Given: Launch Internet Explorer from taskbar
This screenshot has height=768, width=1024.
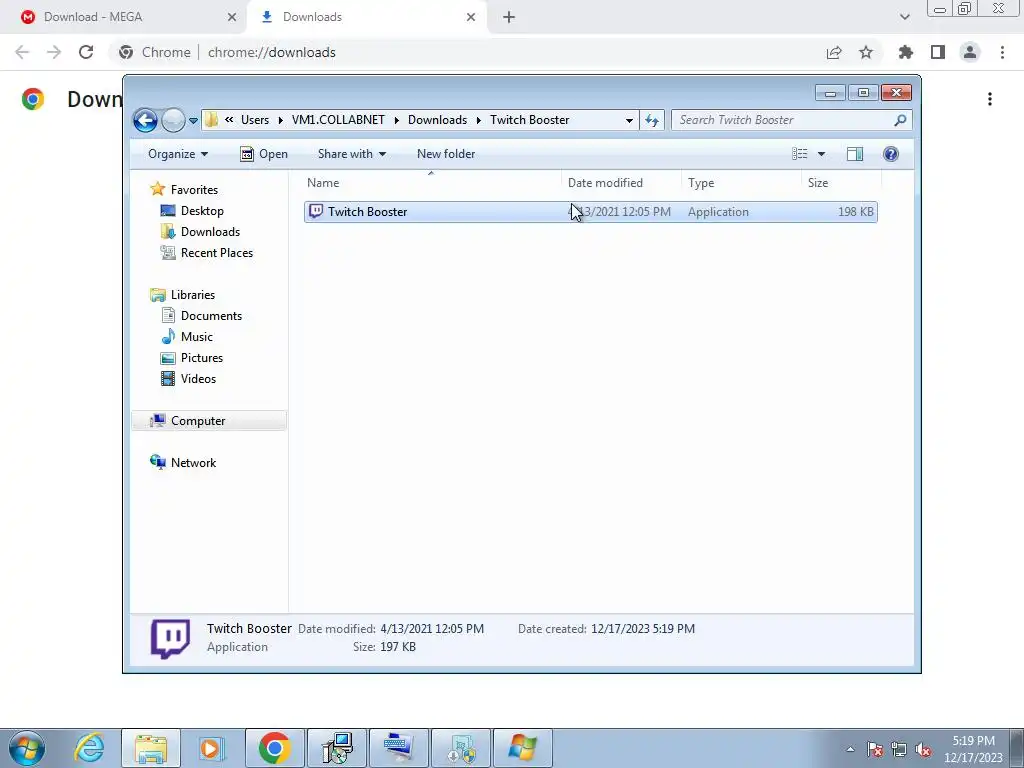Looking at the screenshot, I should click(89, 748).
